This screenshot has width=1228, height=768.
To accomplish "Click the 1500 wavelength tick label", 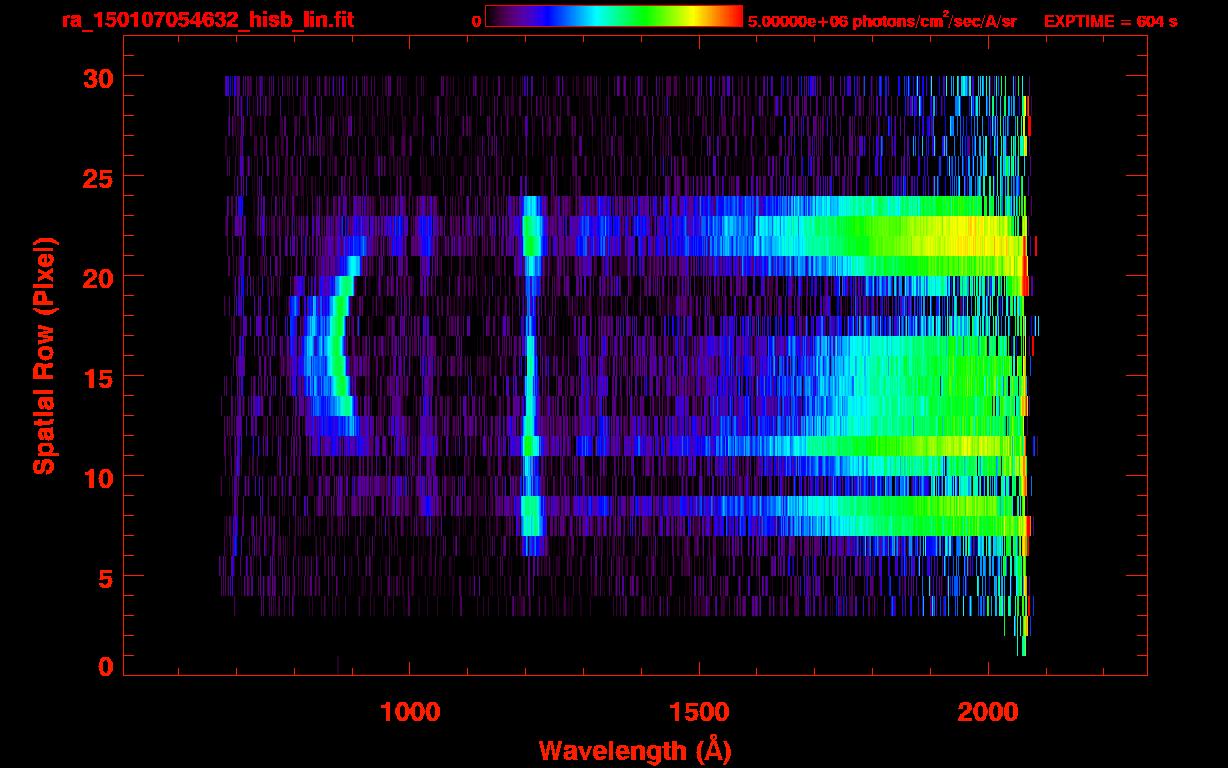I will 699,712.
